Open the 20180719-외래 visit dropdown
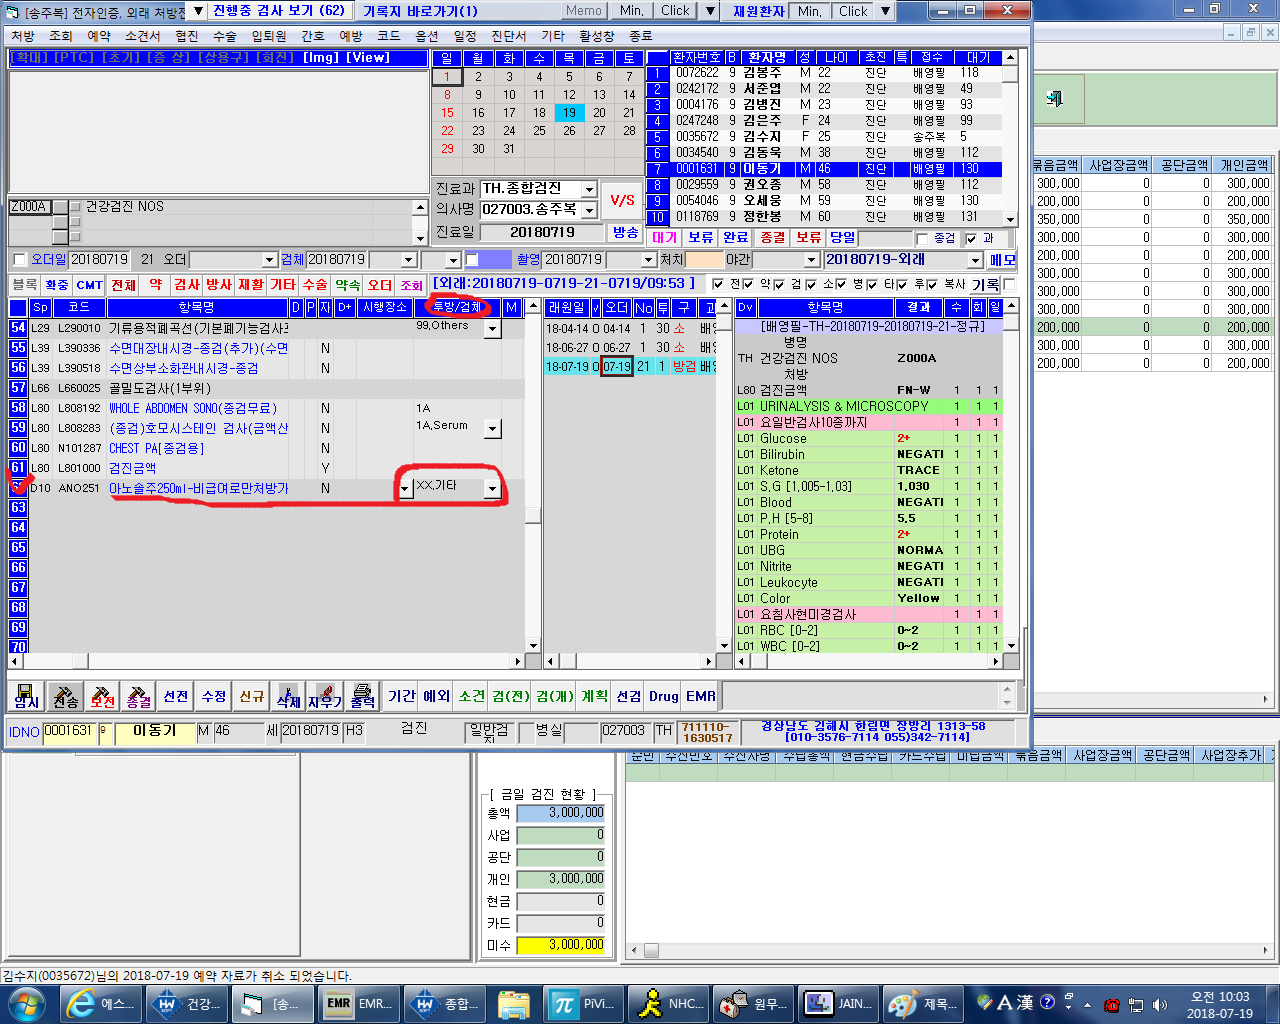1280x1024 pixels. point(975,260)
